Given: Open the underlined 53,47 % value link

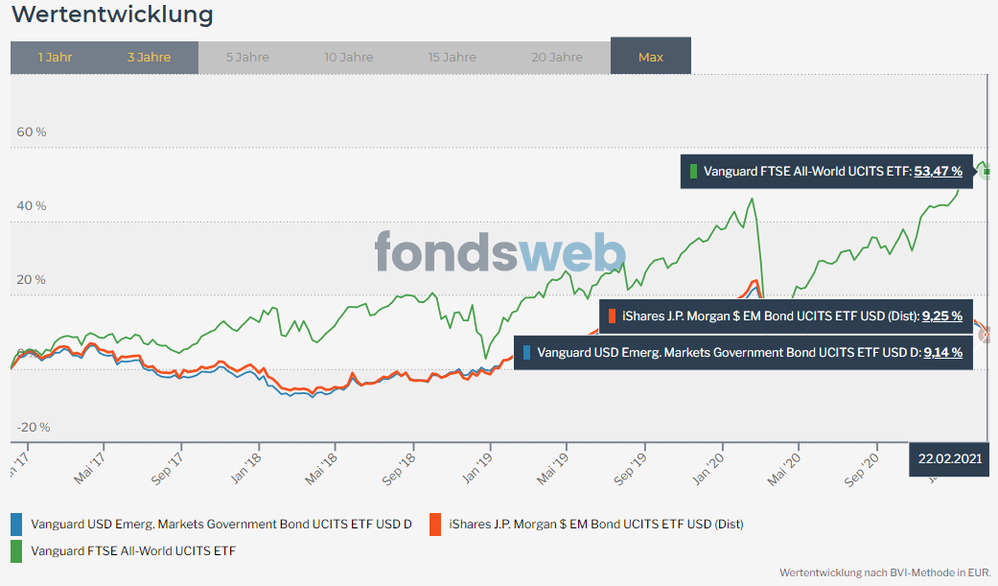Looking at the screenshot, I should (x=938, y=171).
